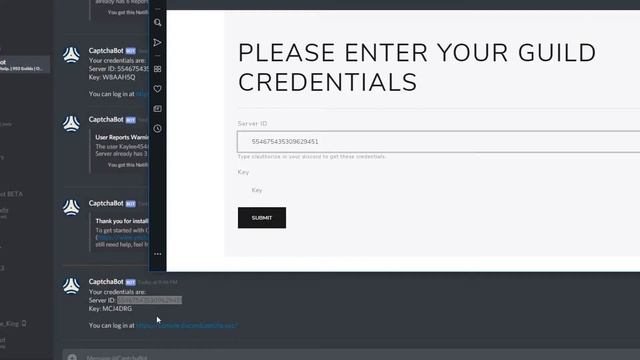Click CaptchaBot avatar beside User Reports Warning

click(x=71, y=124)
